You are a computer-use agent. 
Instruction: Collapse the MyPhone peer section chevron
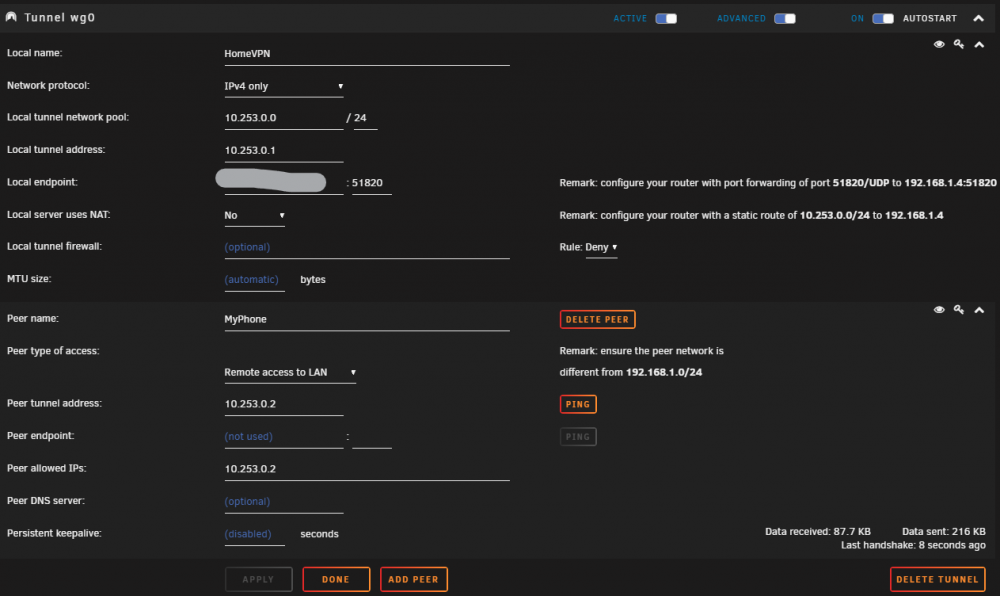point(979,310)
